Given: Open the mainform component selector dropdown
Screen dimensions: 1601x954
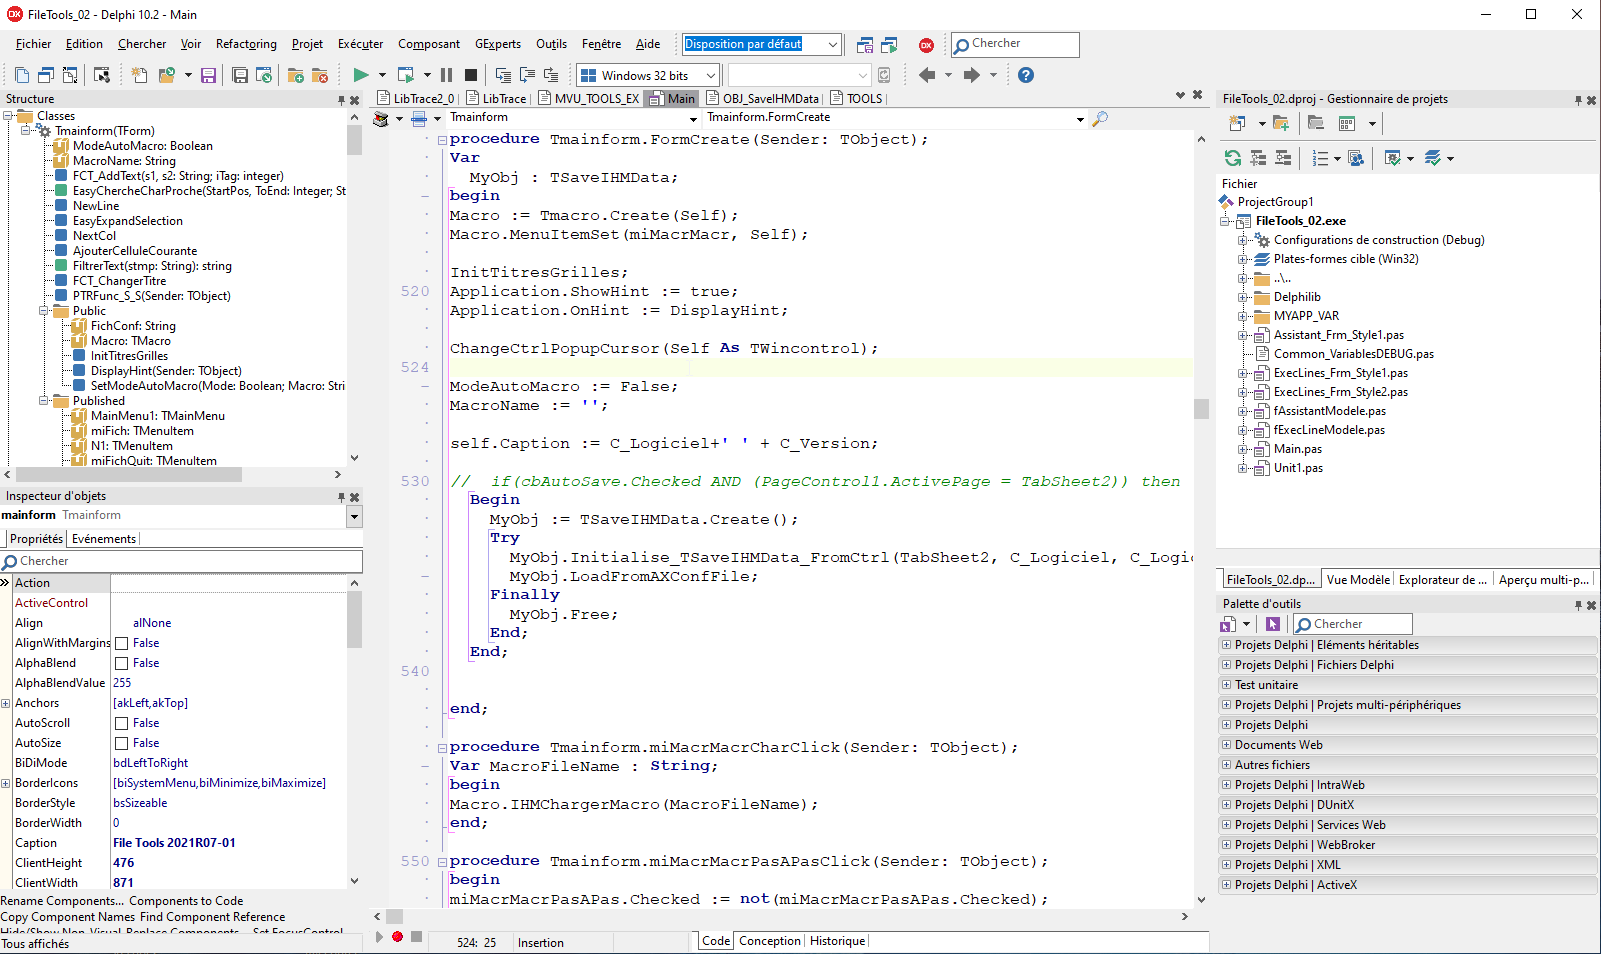Looking at the screenshot, I should point(354,516).
